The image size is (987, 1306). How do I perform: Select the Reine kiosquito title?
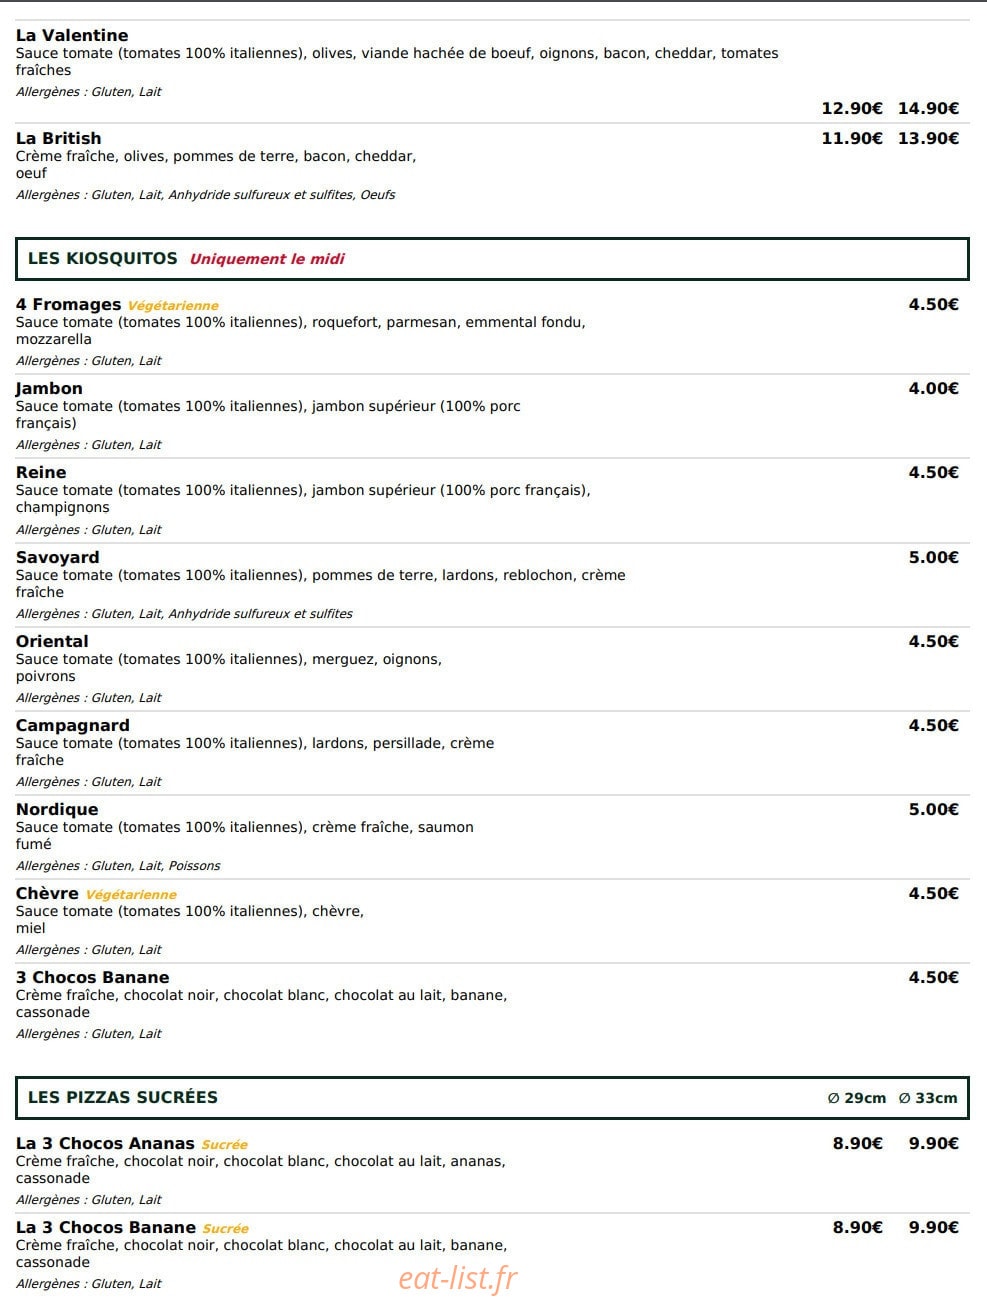(41, 472)
